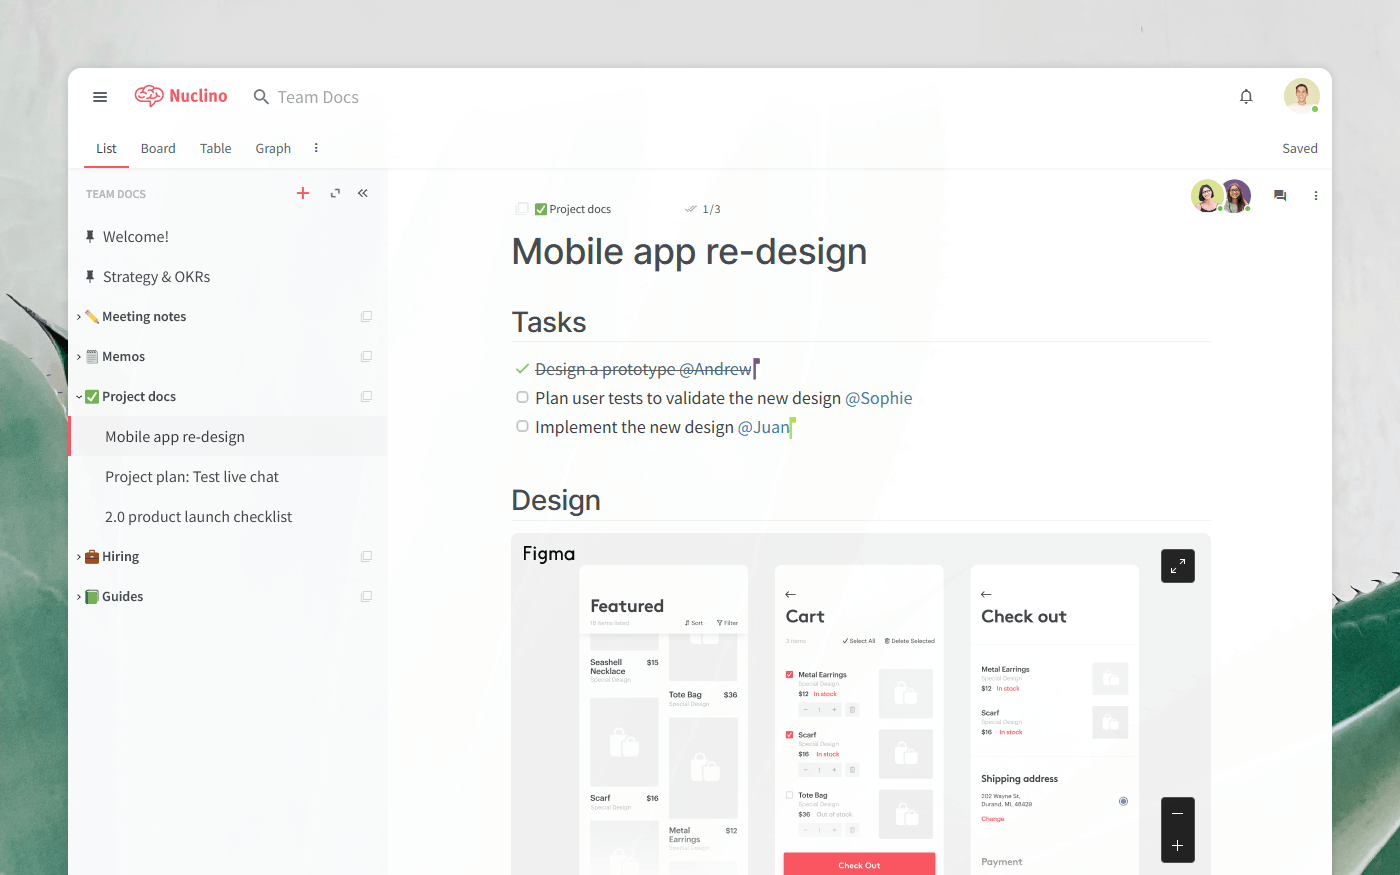Click the collection icon beside Hiring

[366, 557]
